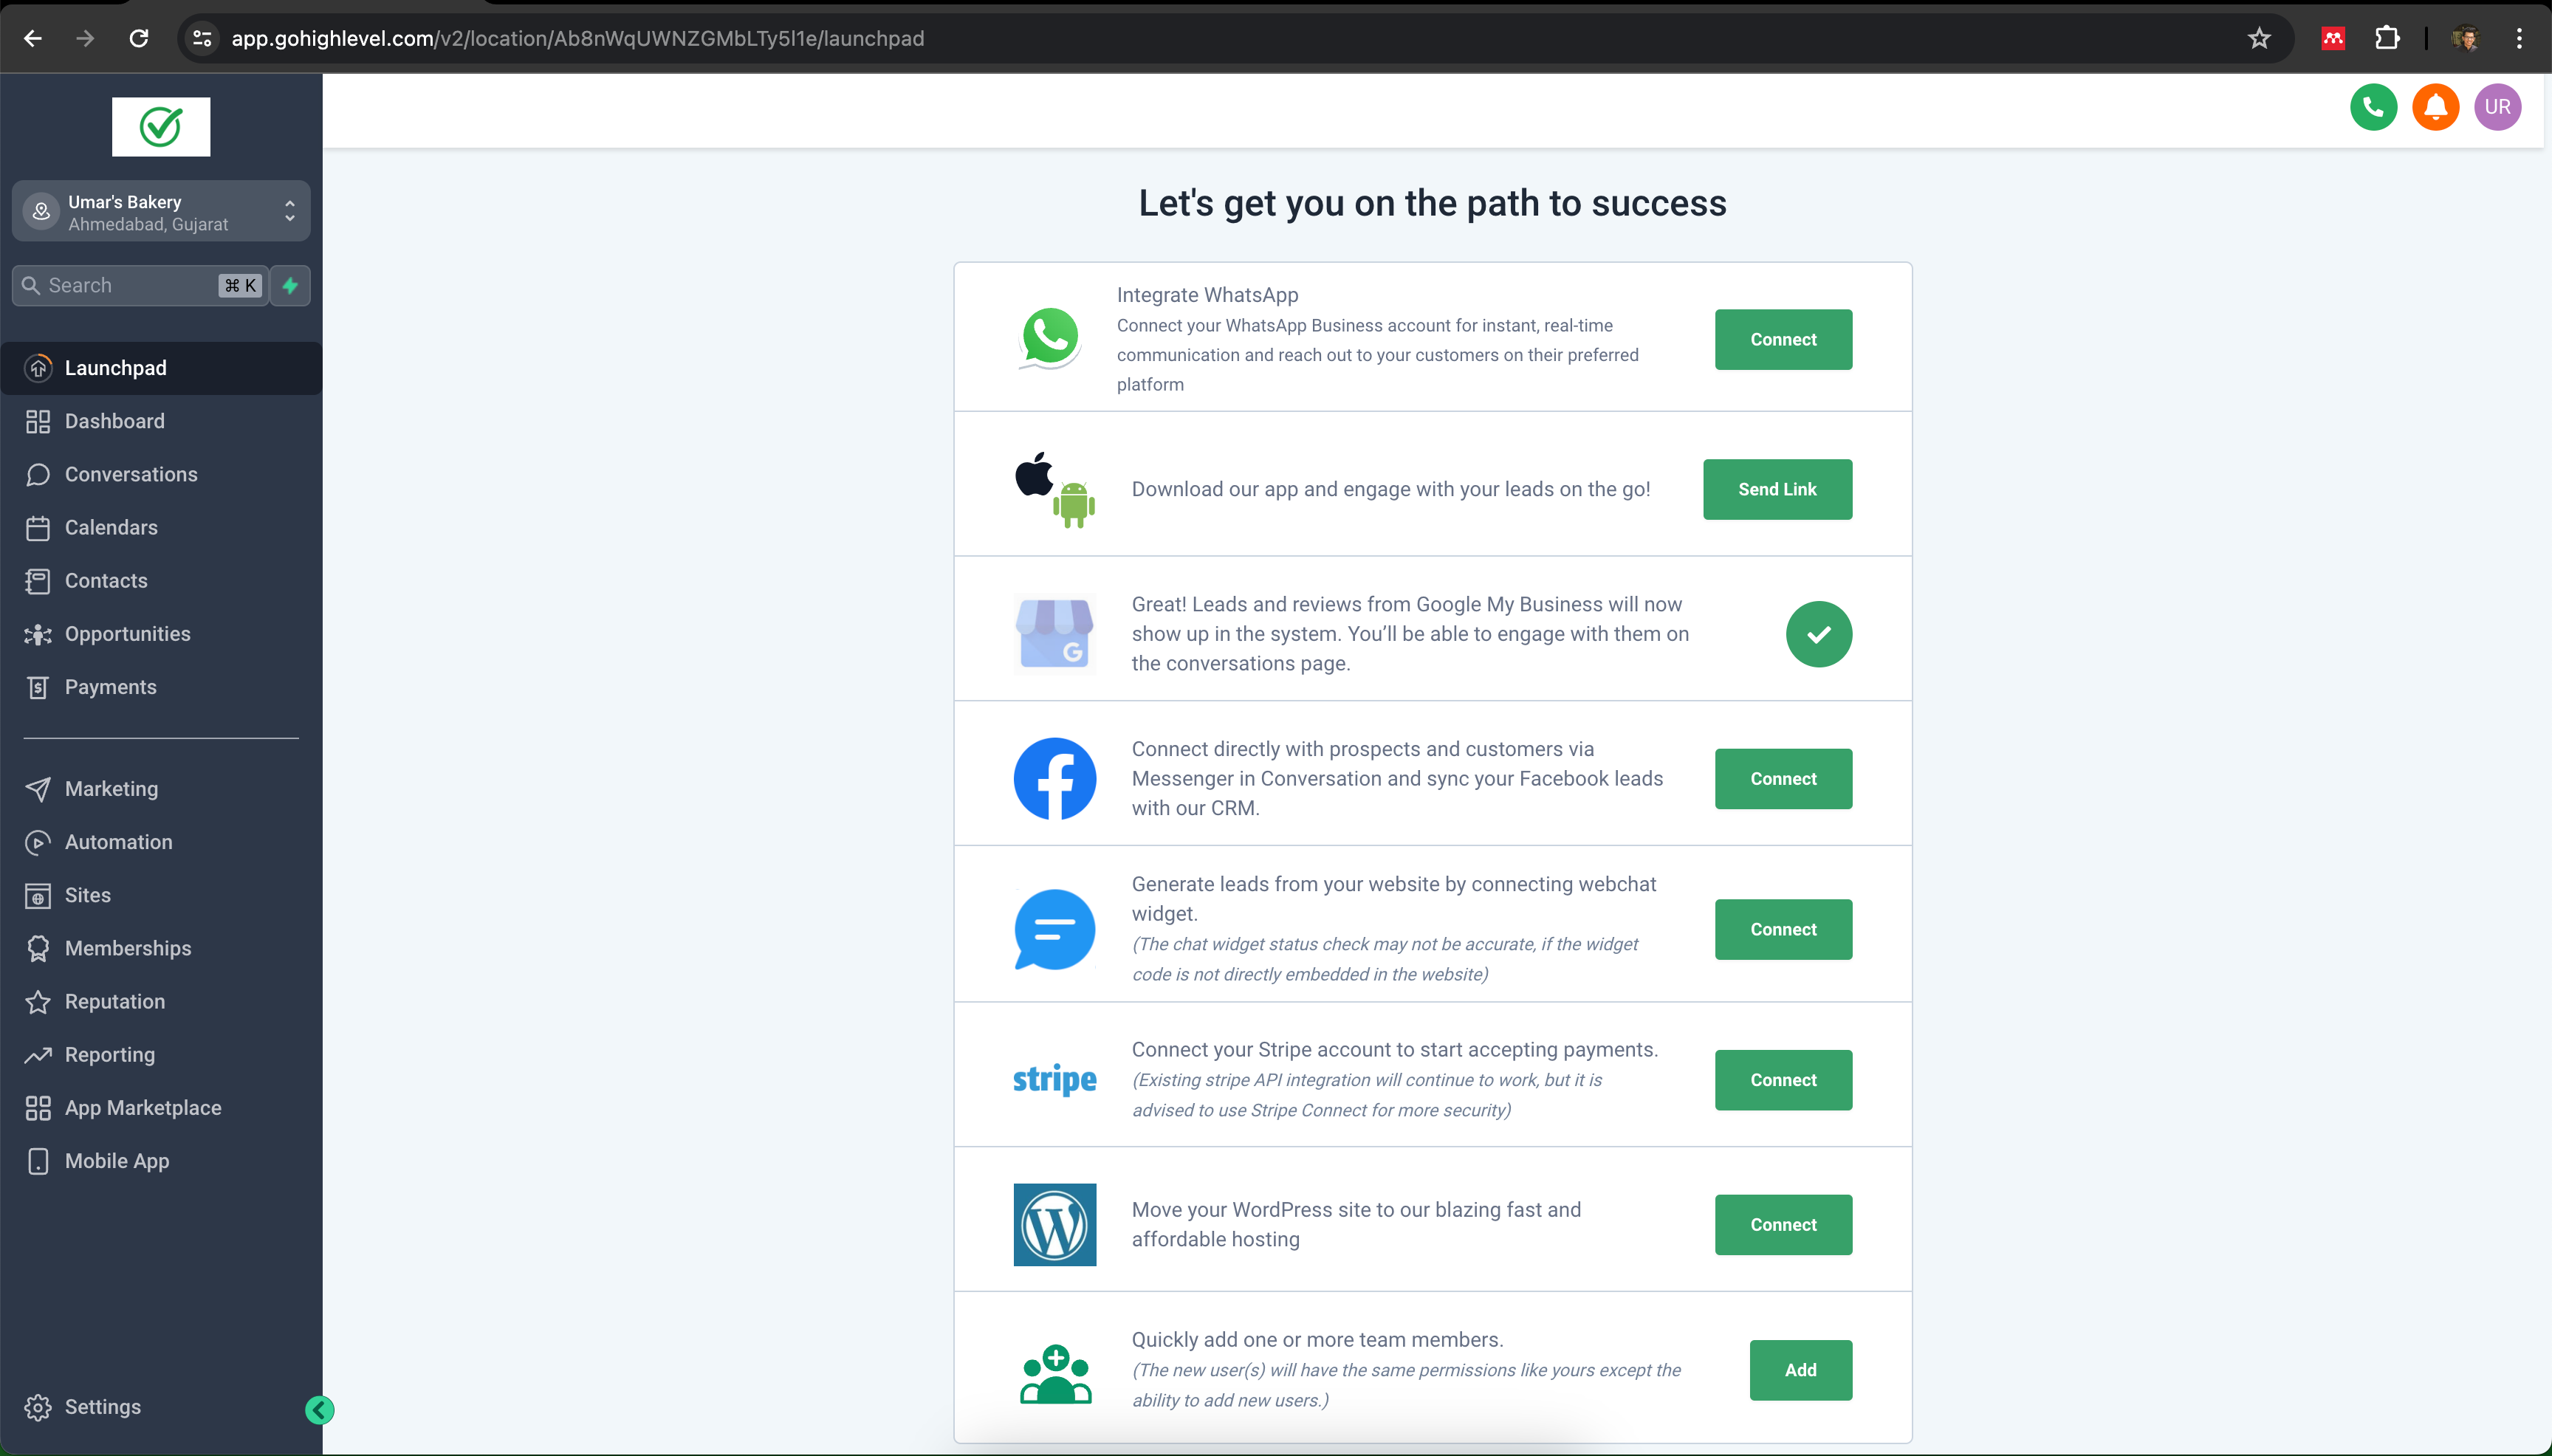Click the green checkmark on Google My Business
The height and width of the screenshot is (1456, 2552).
pos(1817,634)
